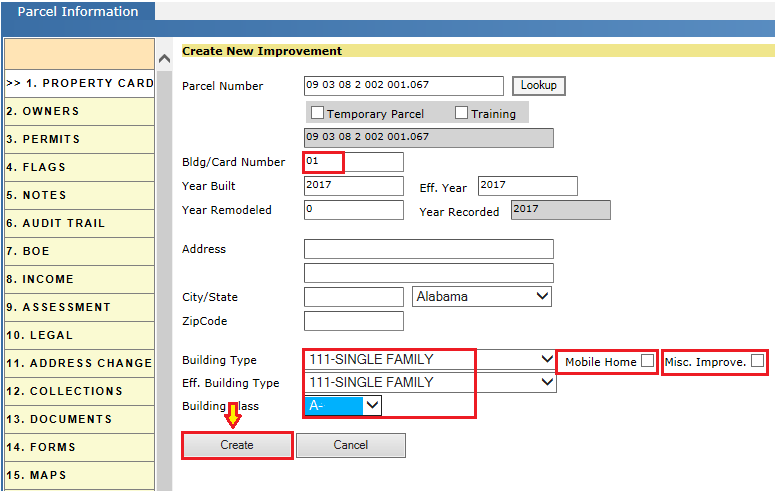Switch to the Parcel Information tab
Image resolution: width=775 pixels, height=491 pixels.
pos(78,12)
